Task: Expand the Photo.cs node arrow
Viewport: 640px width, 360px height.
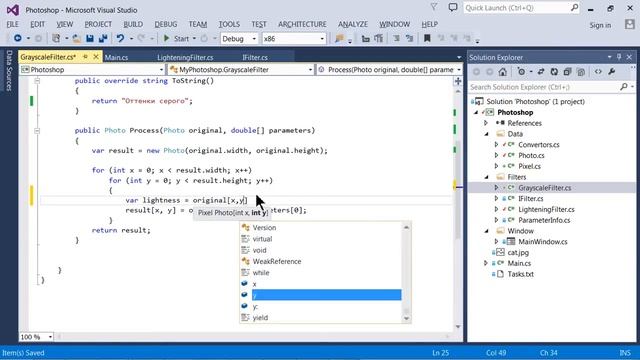Action: (x=496, y=156)
